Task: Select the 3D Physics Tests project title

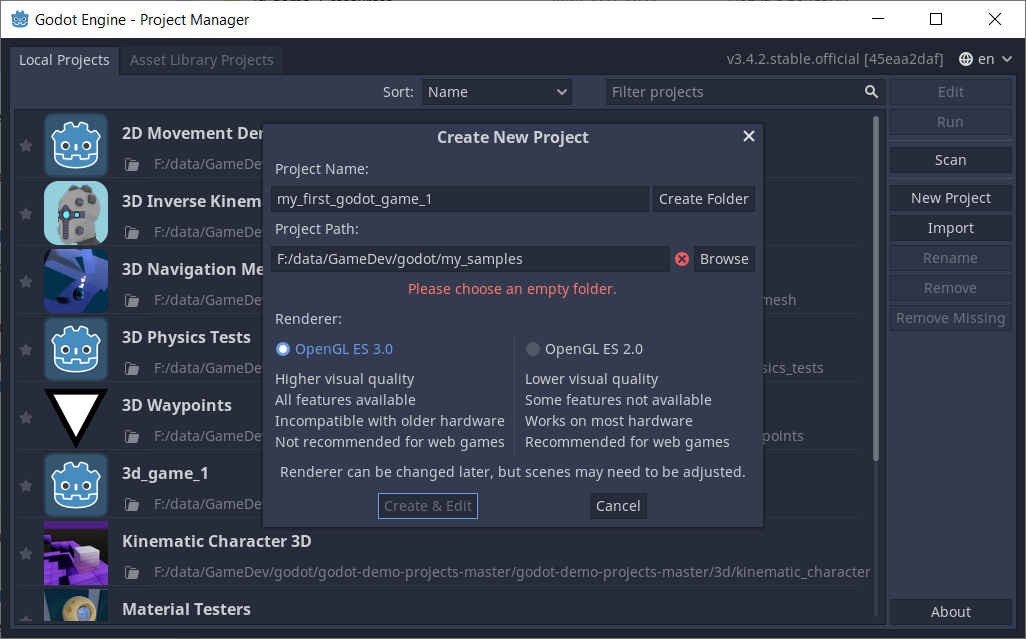Action: pos(186,337)
